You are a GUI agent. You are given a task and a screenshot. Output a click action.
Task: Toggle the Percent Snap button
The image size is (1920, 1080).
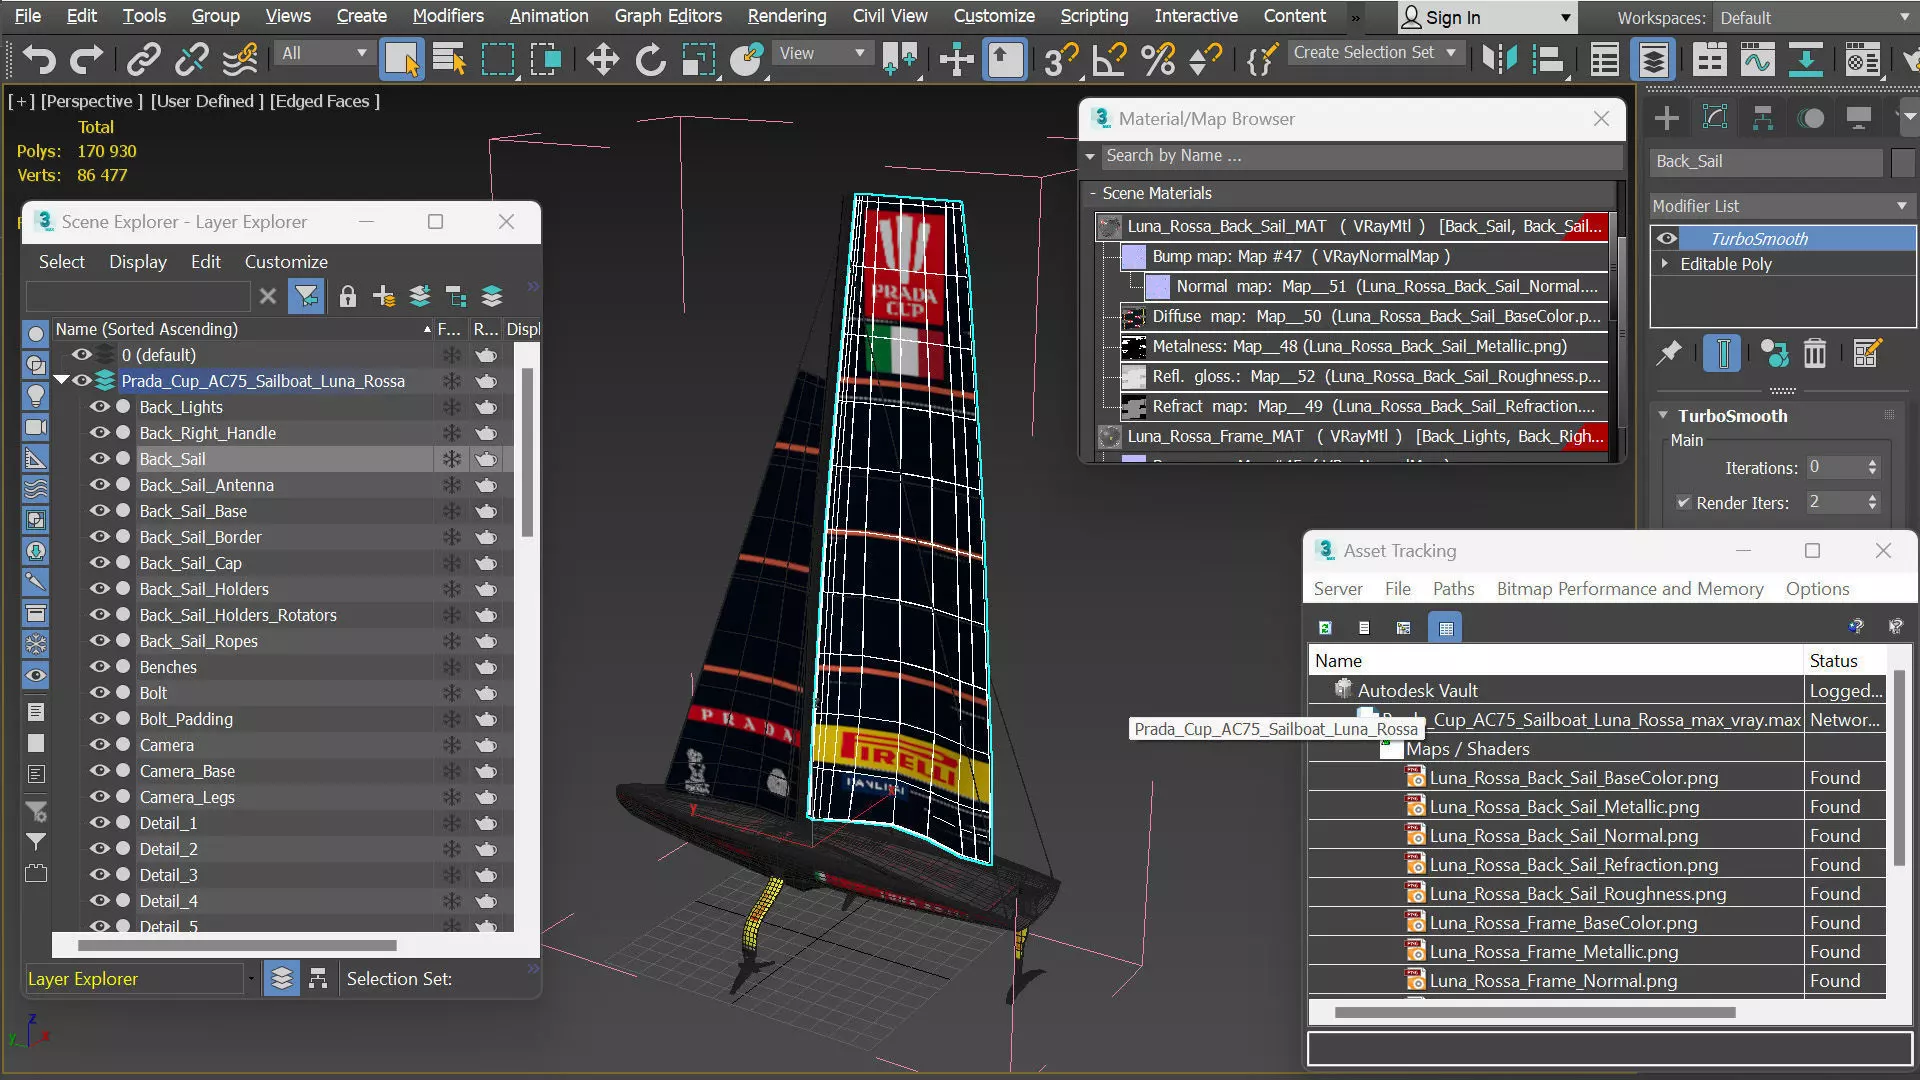[1158, 60]
